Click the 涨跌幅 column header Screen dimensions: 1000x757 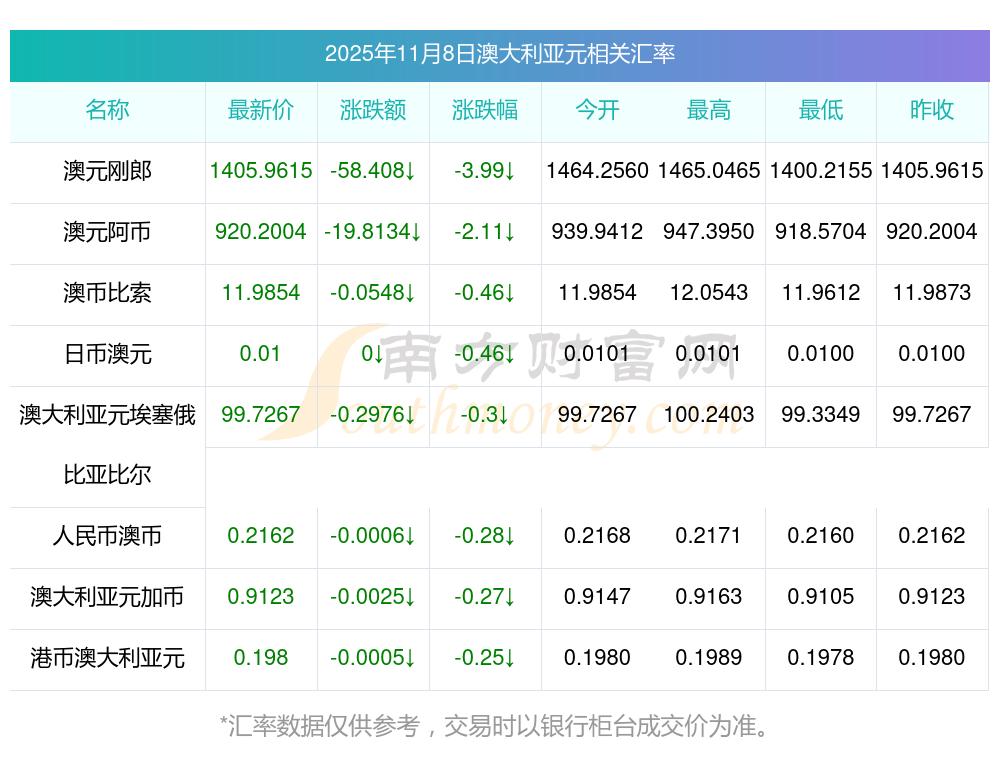coord(485,110)
